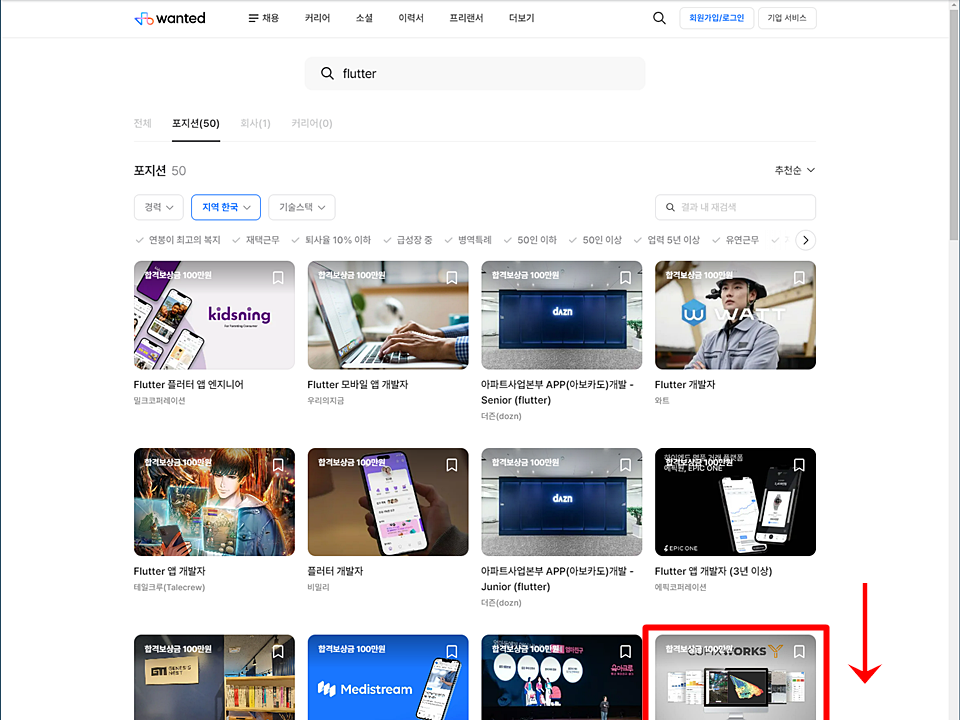This screenshot has height=720, width=960.
Task: Bookmark the GTI job card
Action: point(278,651)
